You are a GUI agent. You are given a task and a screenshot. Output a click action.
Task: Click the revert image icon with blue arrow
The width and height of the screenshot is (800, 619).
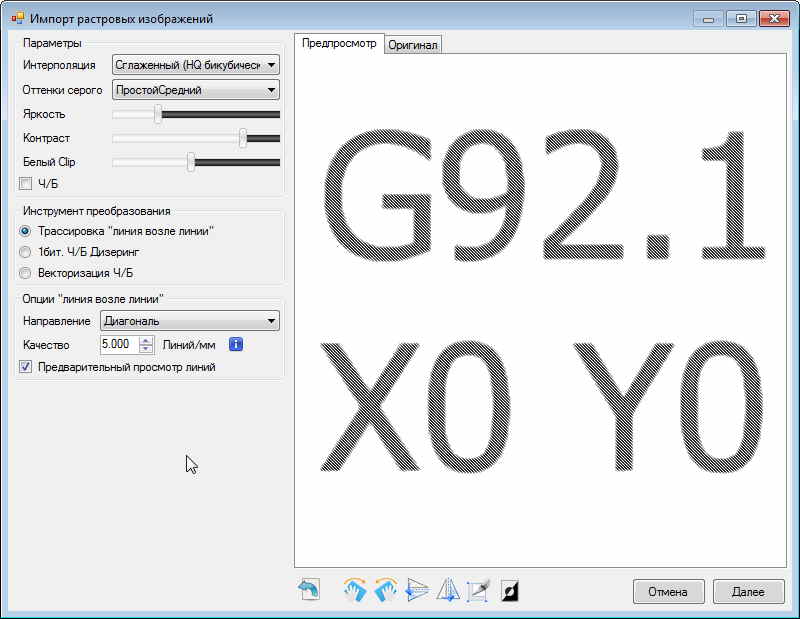tap(309, 590)
